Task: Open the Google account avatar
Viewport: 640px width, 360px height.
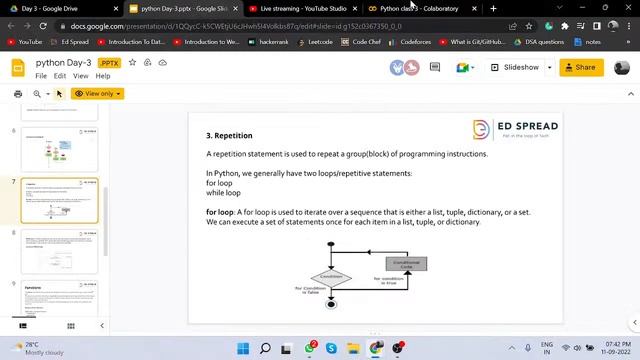Action: [x=622, y=68]
